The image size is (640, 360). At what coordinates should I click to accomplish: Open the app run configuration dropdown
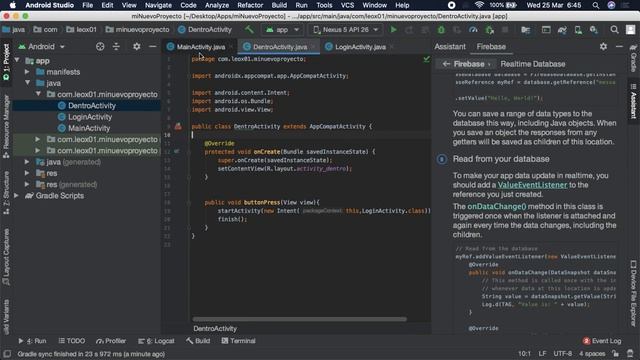click(x=283, y=30)
